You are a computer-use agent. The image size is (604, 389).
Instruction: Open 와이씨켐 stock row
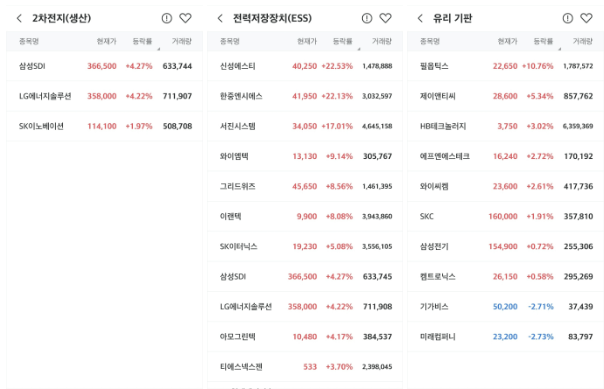point(505,186)
